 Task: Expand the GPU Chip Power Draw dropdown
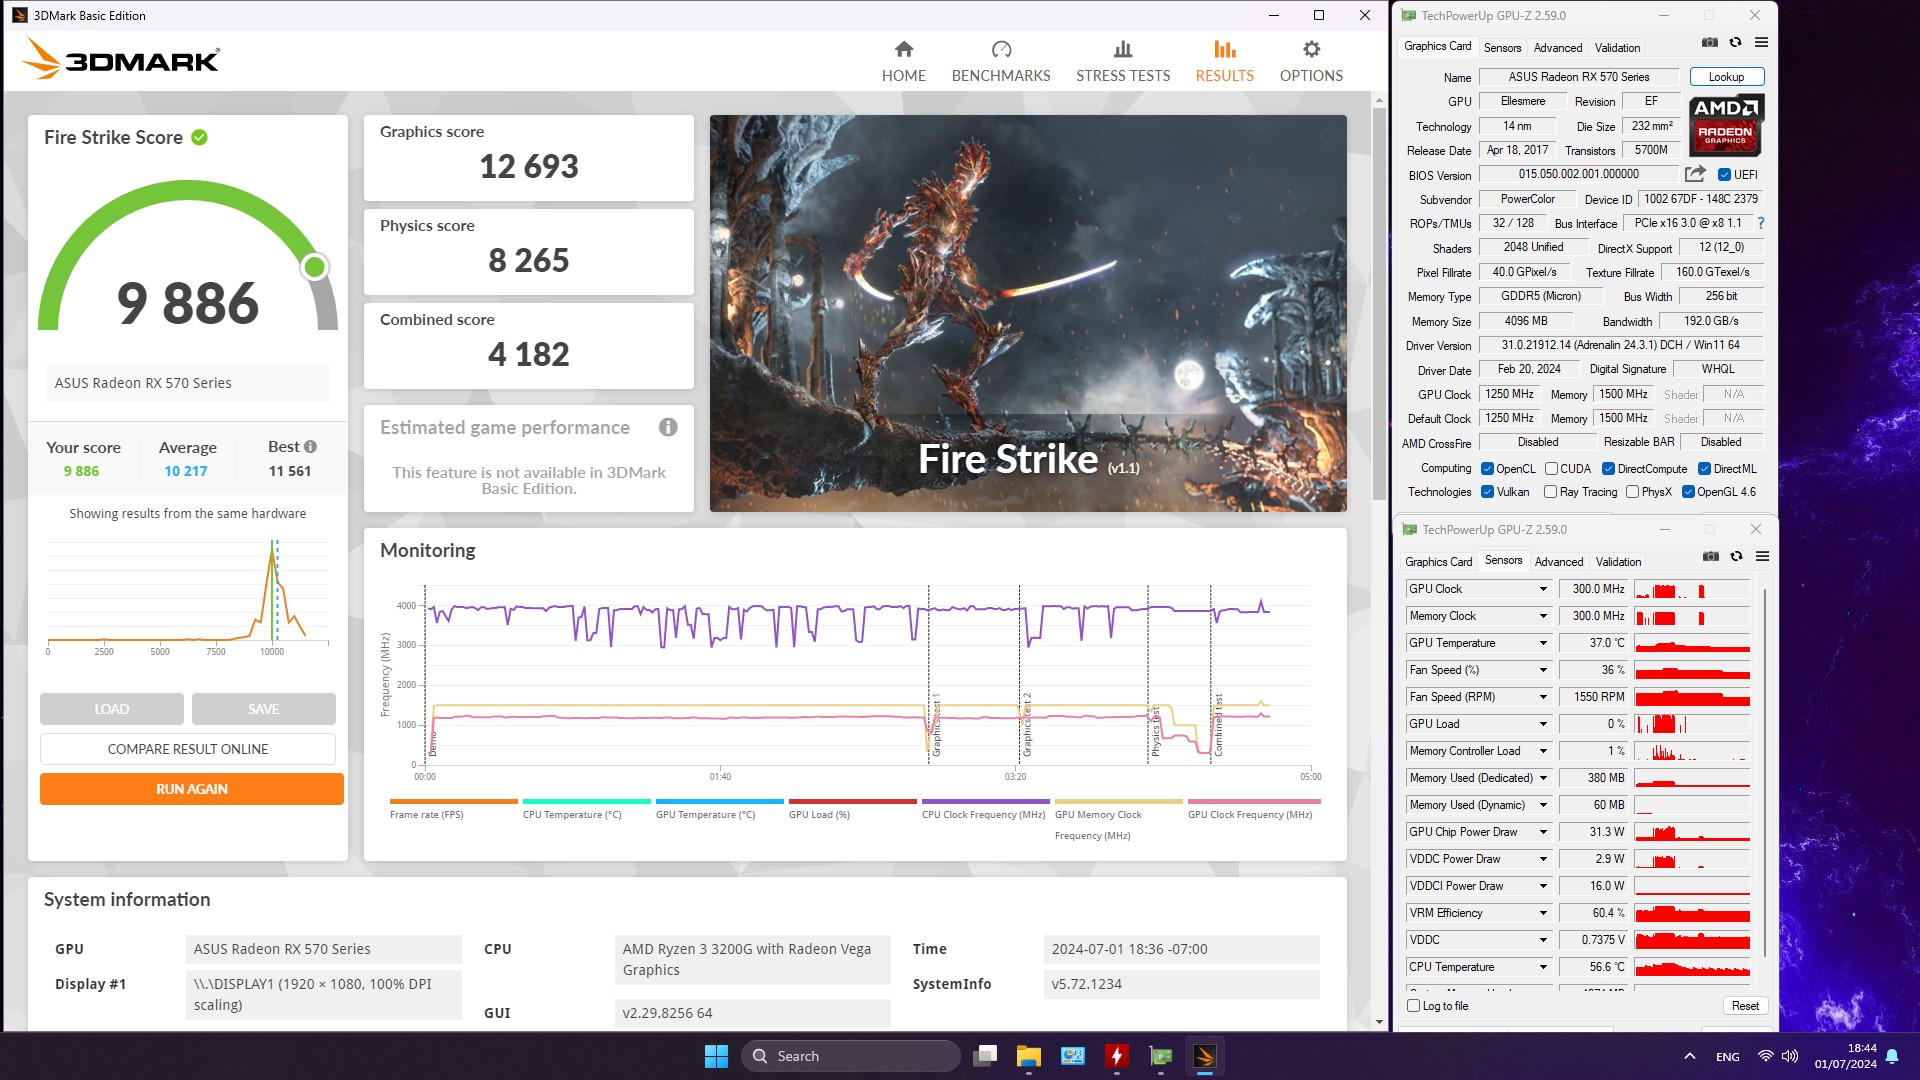click(1543, 832)
